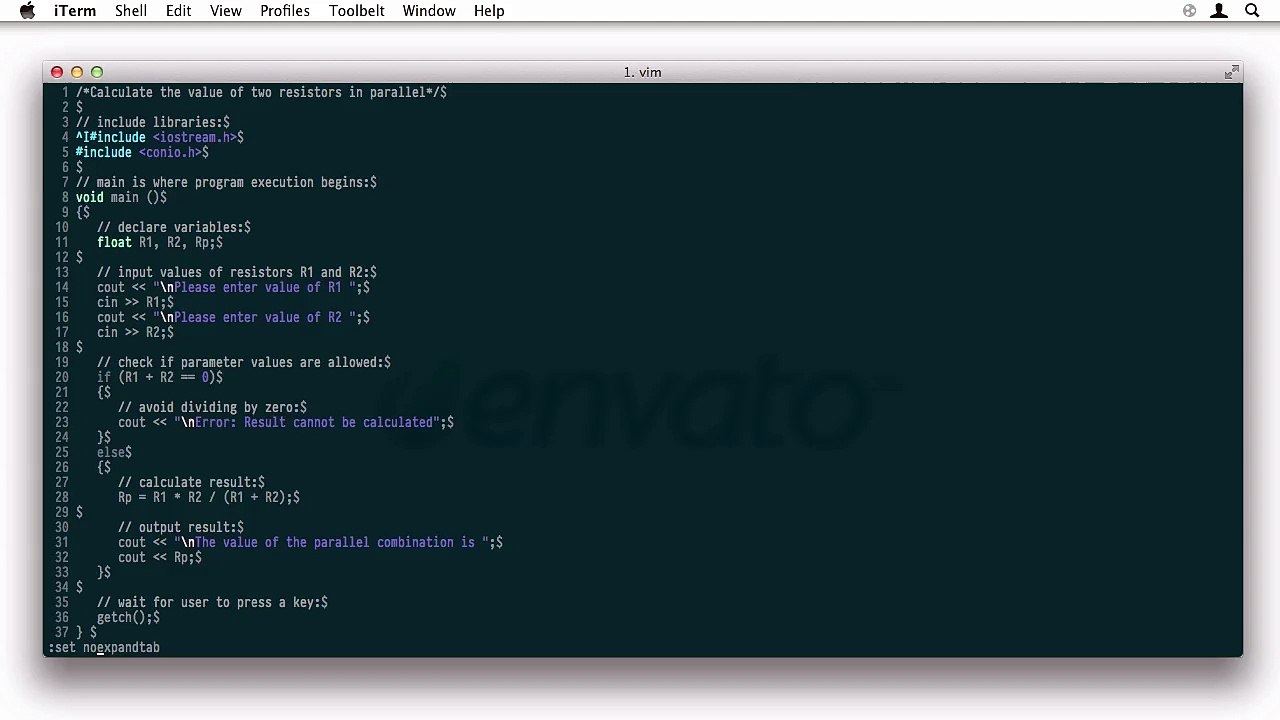1280x720 pixels.
Task: Click 'cin >> R1;' on line 15
Action: [132, 302]
